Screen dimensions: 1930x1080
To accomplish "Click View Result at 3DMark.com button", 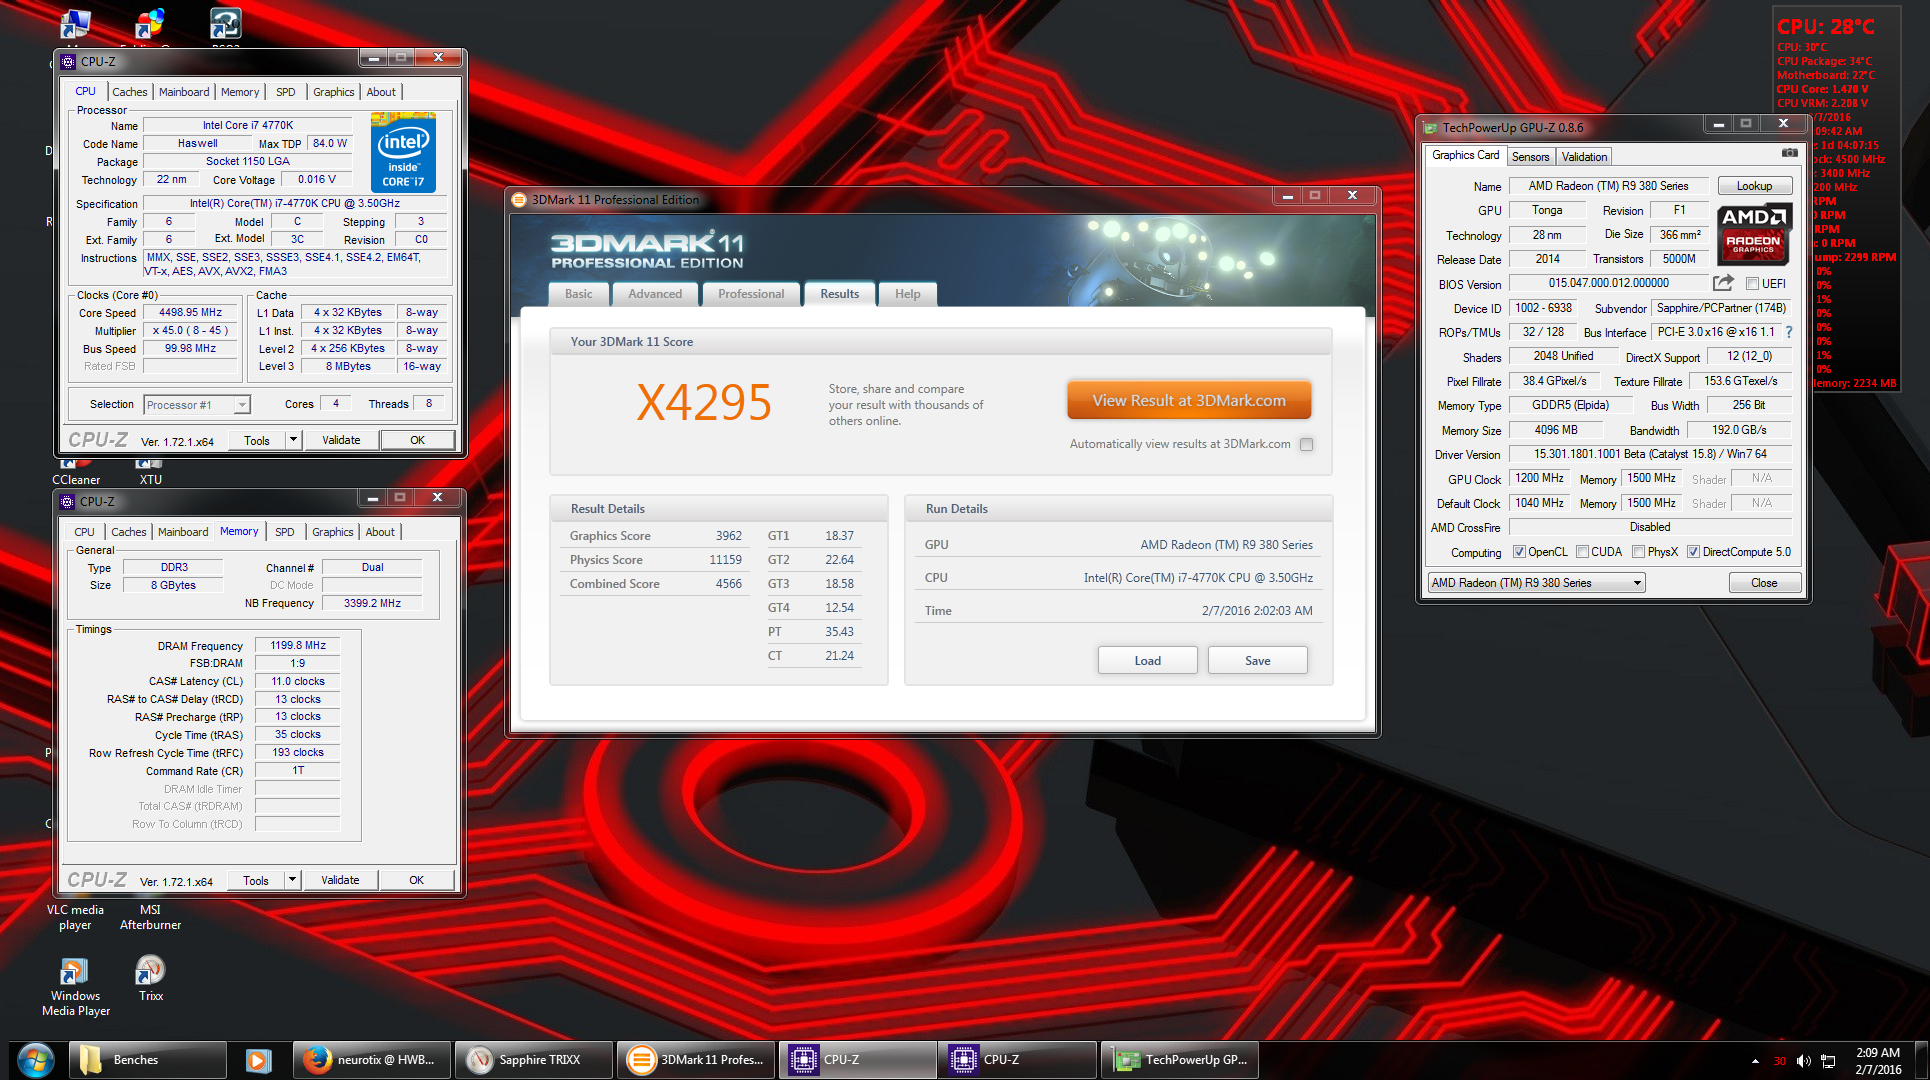I will (1189, 400).
